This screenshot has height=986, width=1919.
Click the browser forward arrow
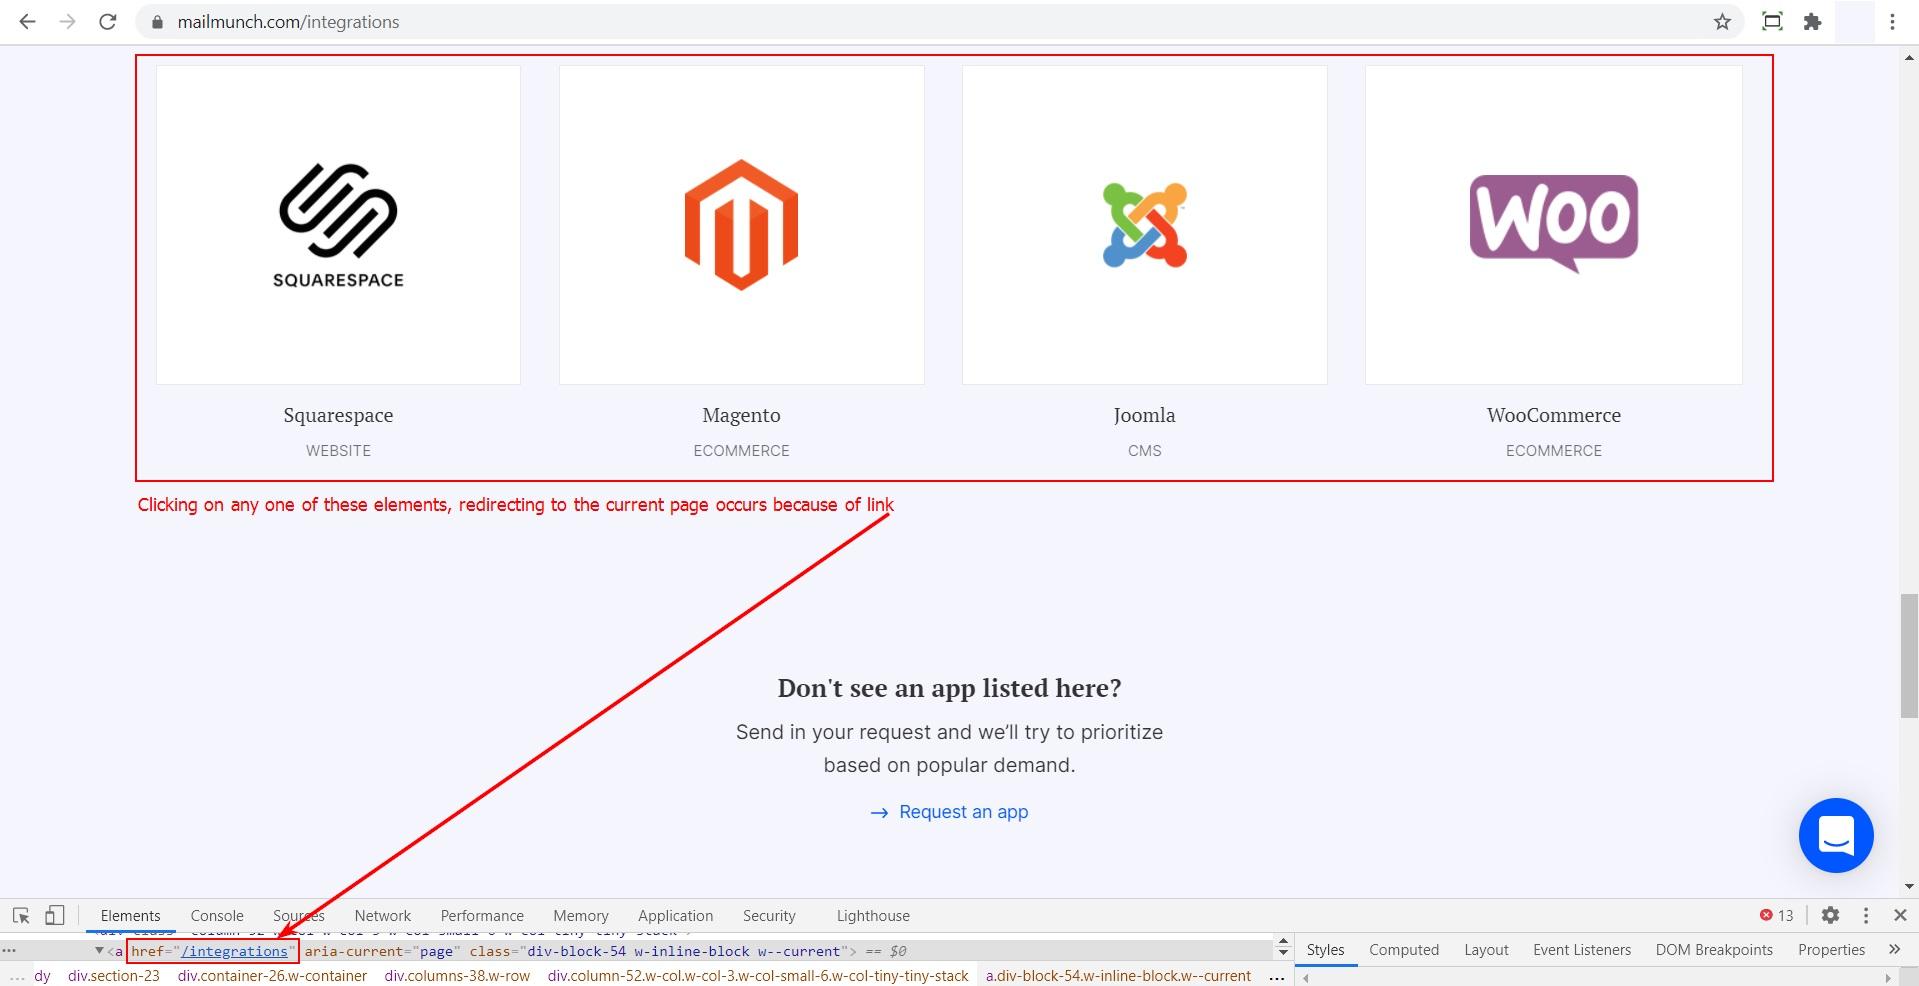coord(67,21)
